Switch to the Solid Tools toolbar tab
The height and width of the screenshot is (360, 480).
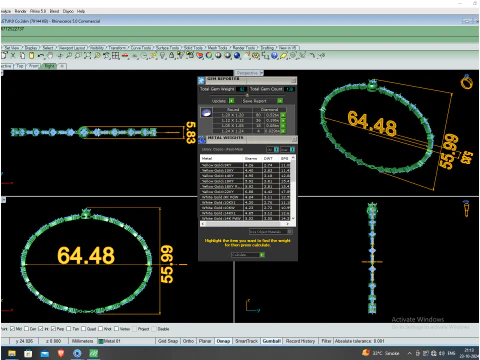(193, 48)
